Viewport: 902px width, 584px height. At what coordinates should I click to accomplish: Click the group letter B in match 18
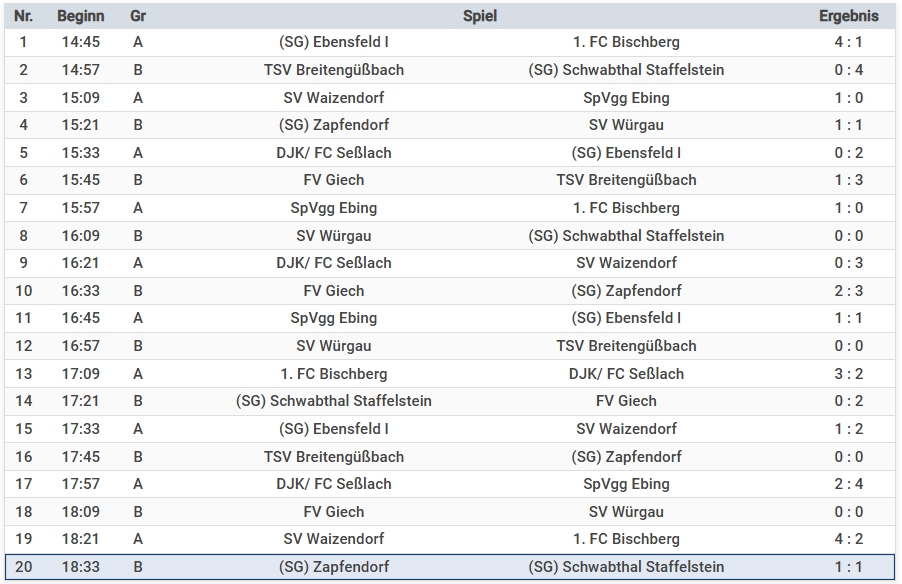[x=138, y=512]
